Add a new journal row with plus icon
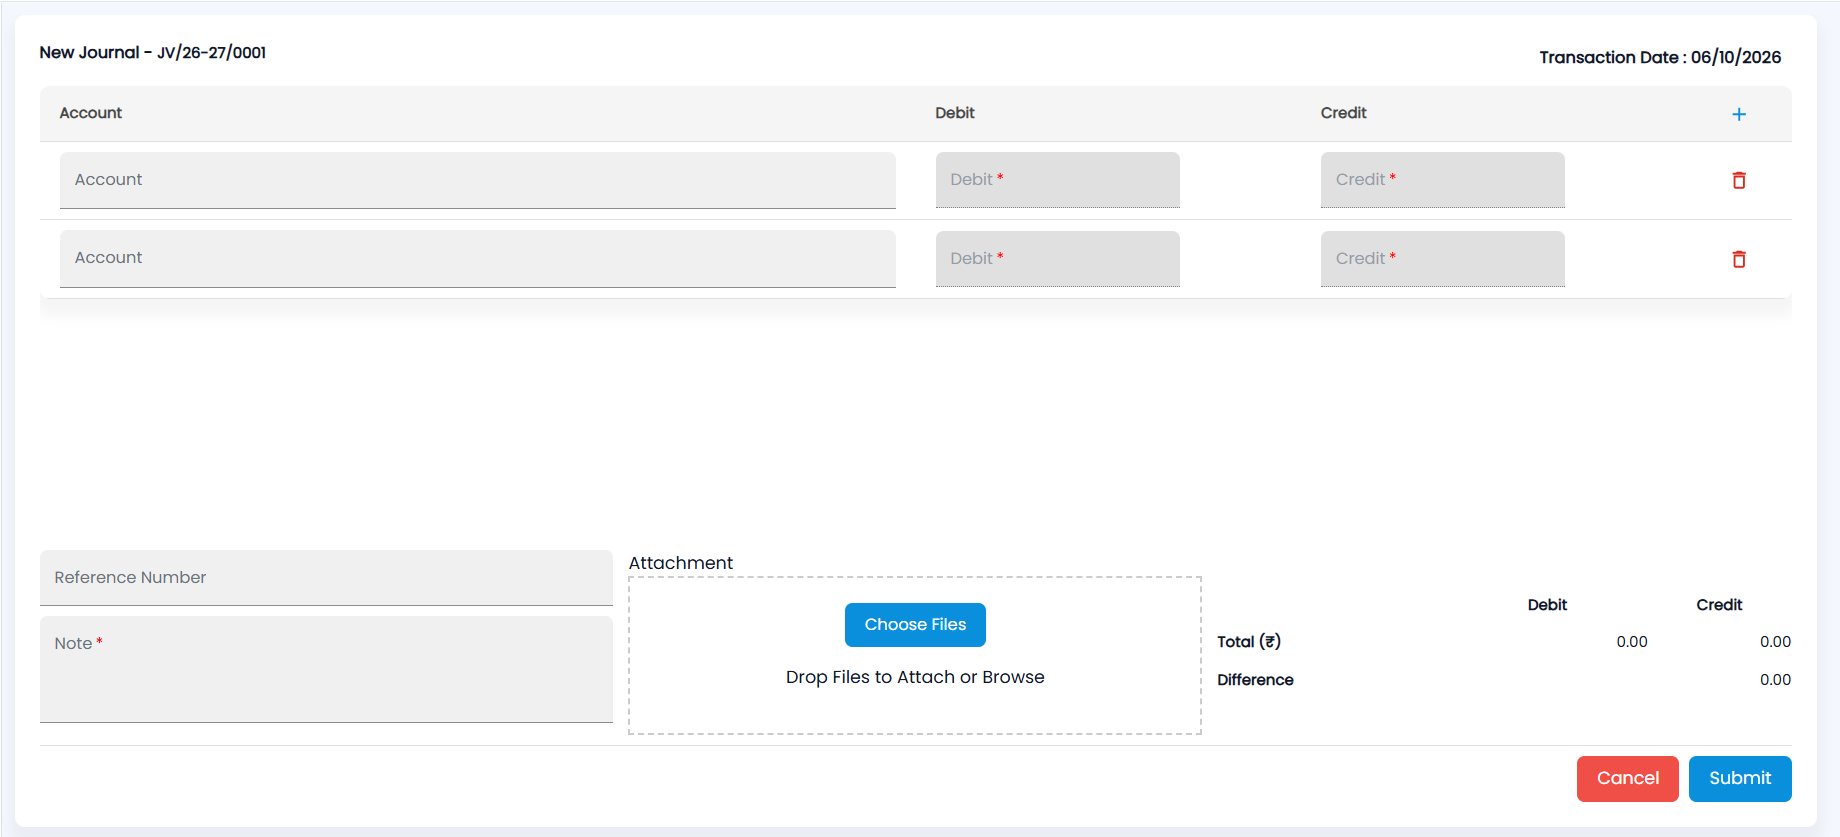The image size is (1840, 837). pos(1739,114)
